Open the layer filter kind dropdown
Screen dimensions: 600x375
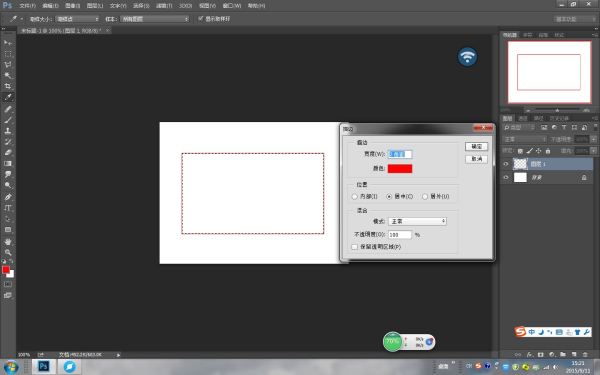point(518,127)
